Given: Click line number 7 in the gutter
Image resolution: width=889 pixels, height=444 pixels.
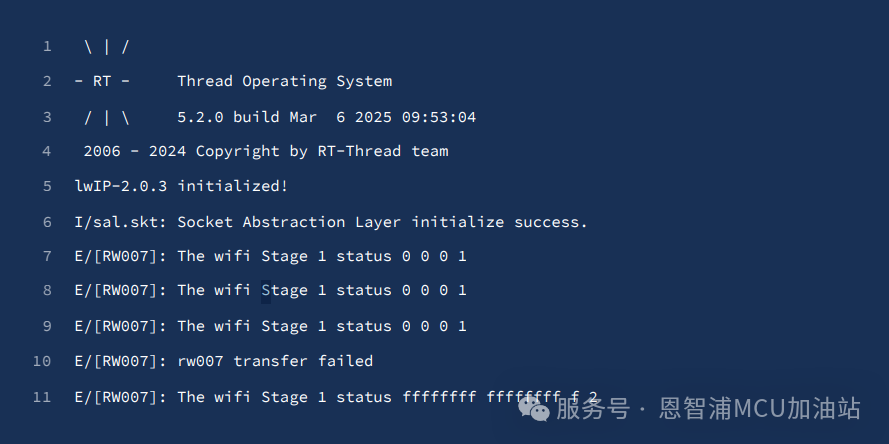Looking at the screenshot, I should coord(47,256).
